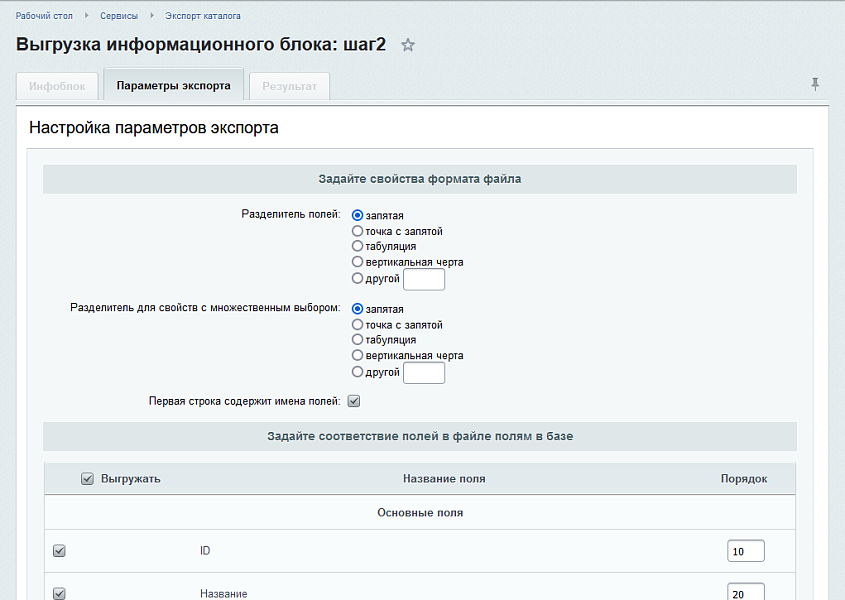This screenshot has height=600, width=845.
Task: Select the Параметры экспорта tab
Action: point(173,86)
